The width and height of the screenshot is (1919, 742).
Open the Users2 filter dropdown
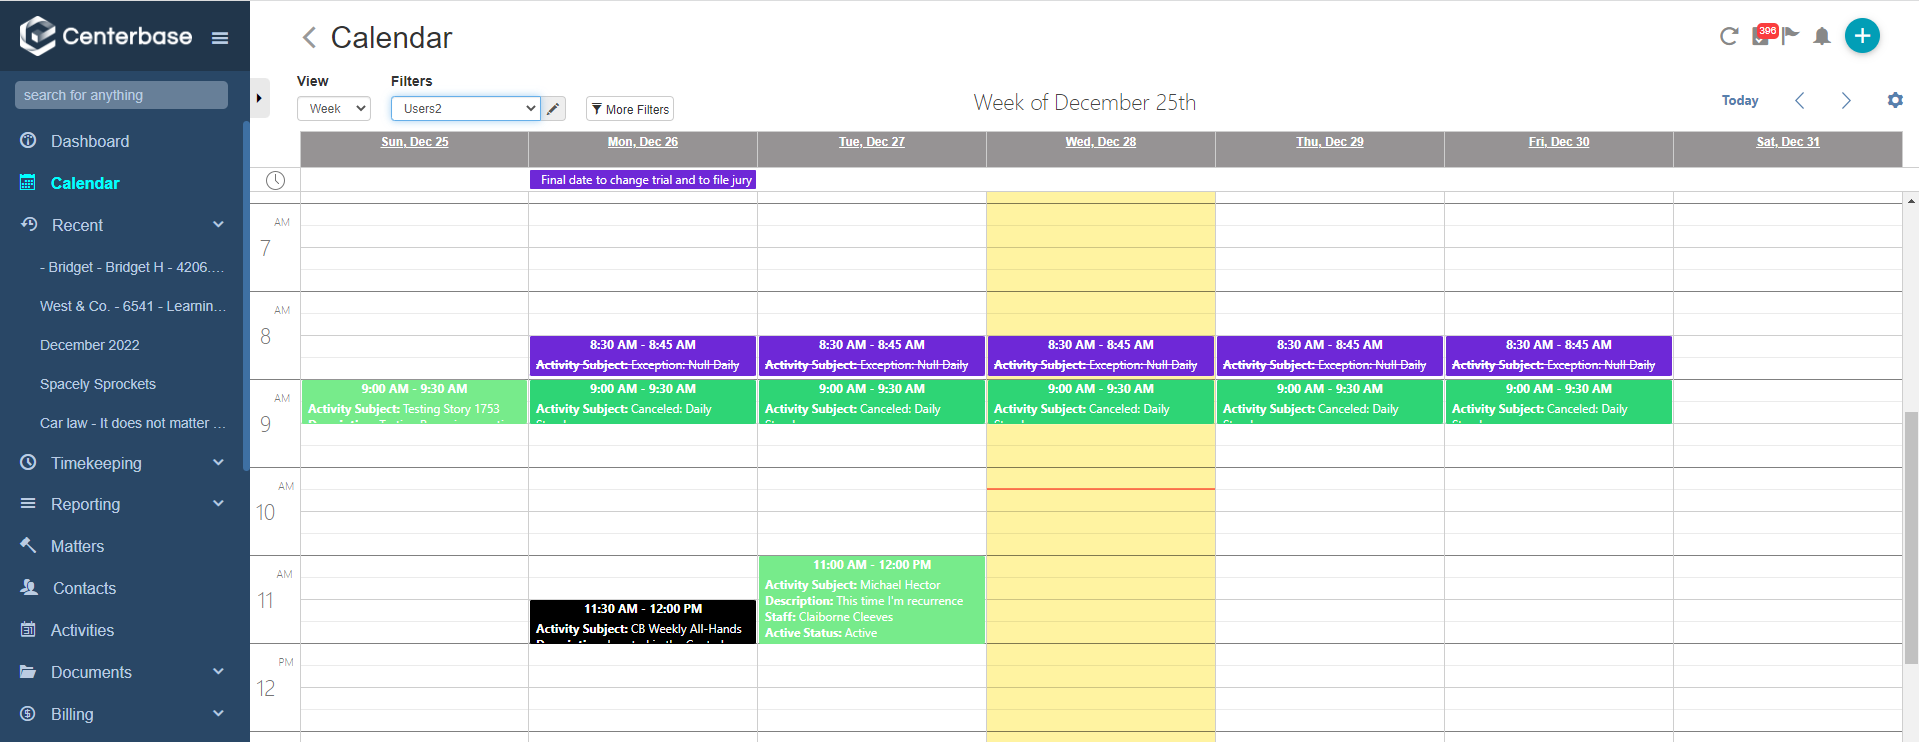465,109
